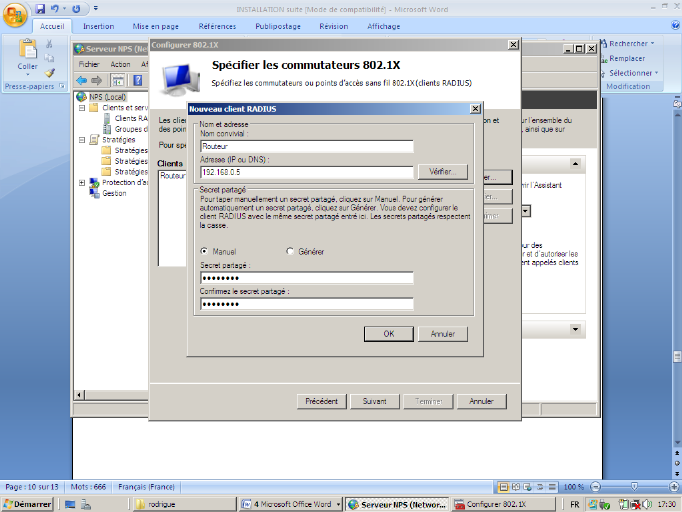Viewport: 682px width, 512px height.
Task: Open the Mise en page ribbon tab
Action: (156, 26)
